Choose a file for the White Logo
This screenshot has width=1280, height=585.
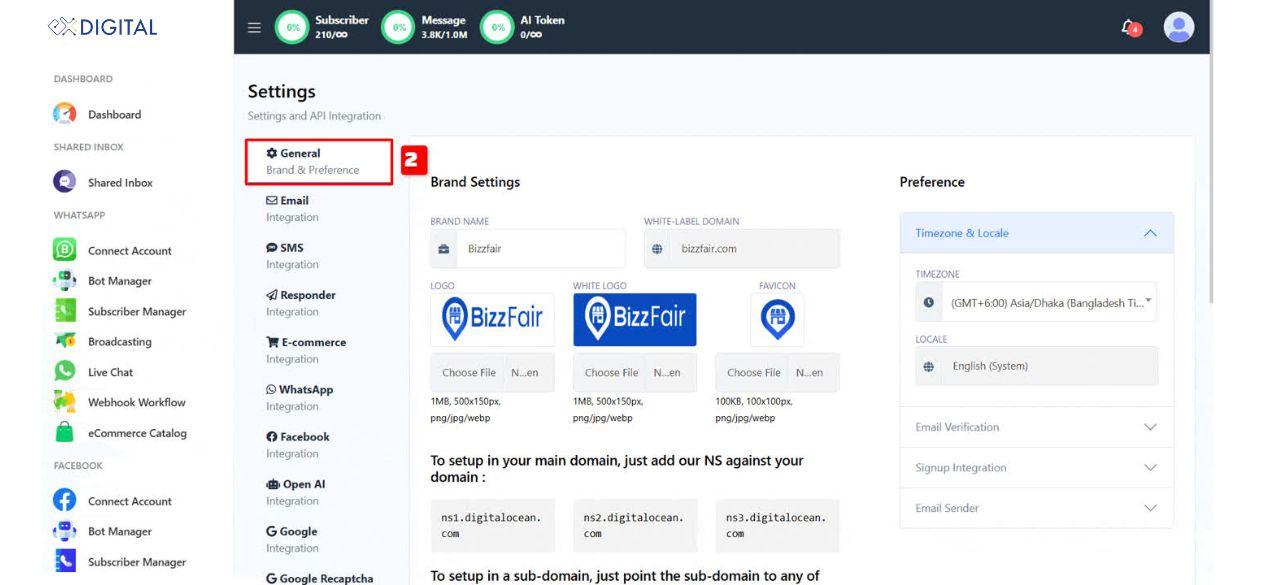click(634, 372)
